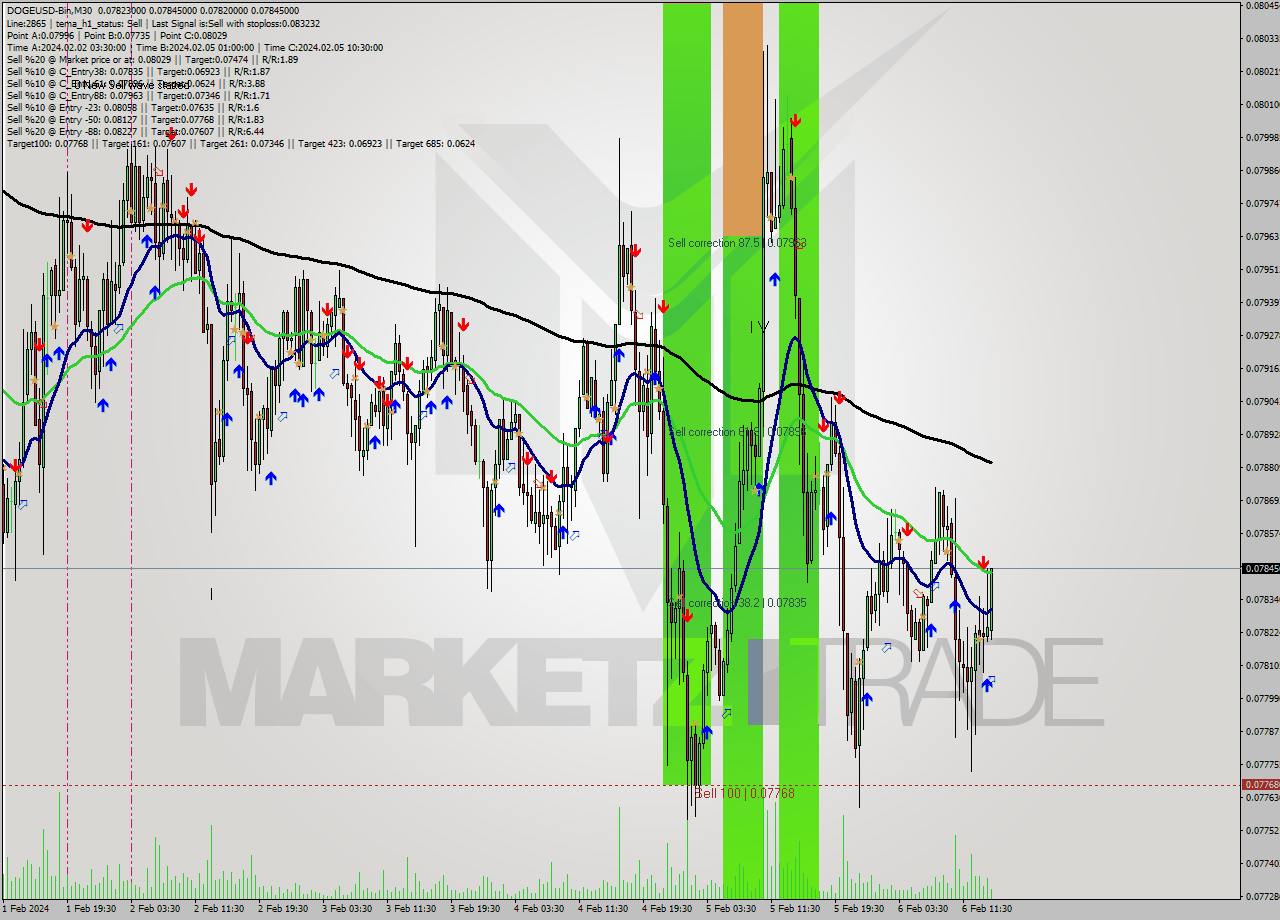Click the 0.07974 price axis label
This screenshot has height=920, width=1280.
click(1261, 203)
